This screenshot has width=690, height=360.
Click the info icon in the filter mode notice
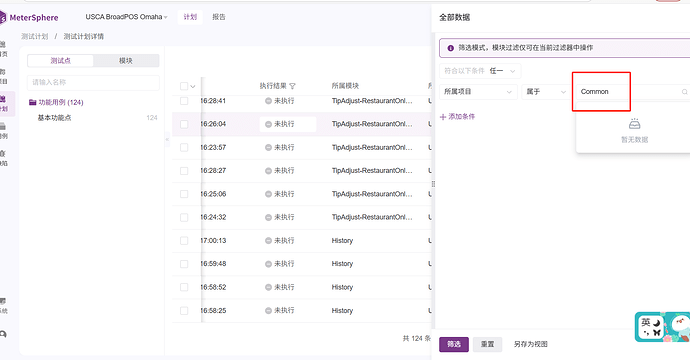451,48
